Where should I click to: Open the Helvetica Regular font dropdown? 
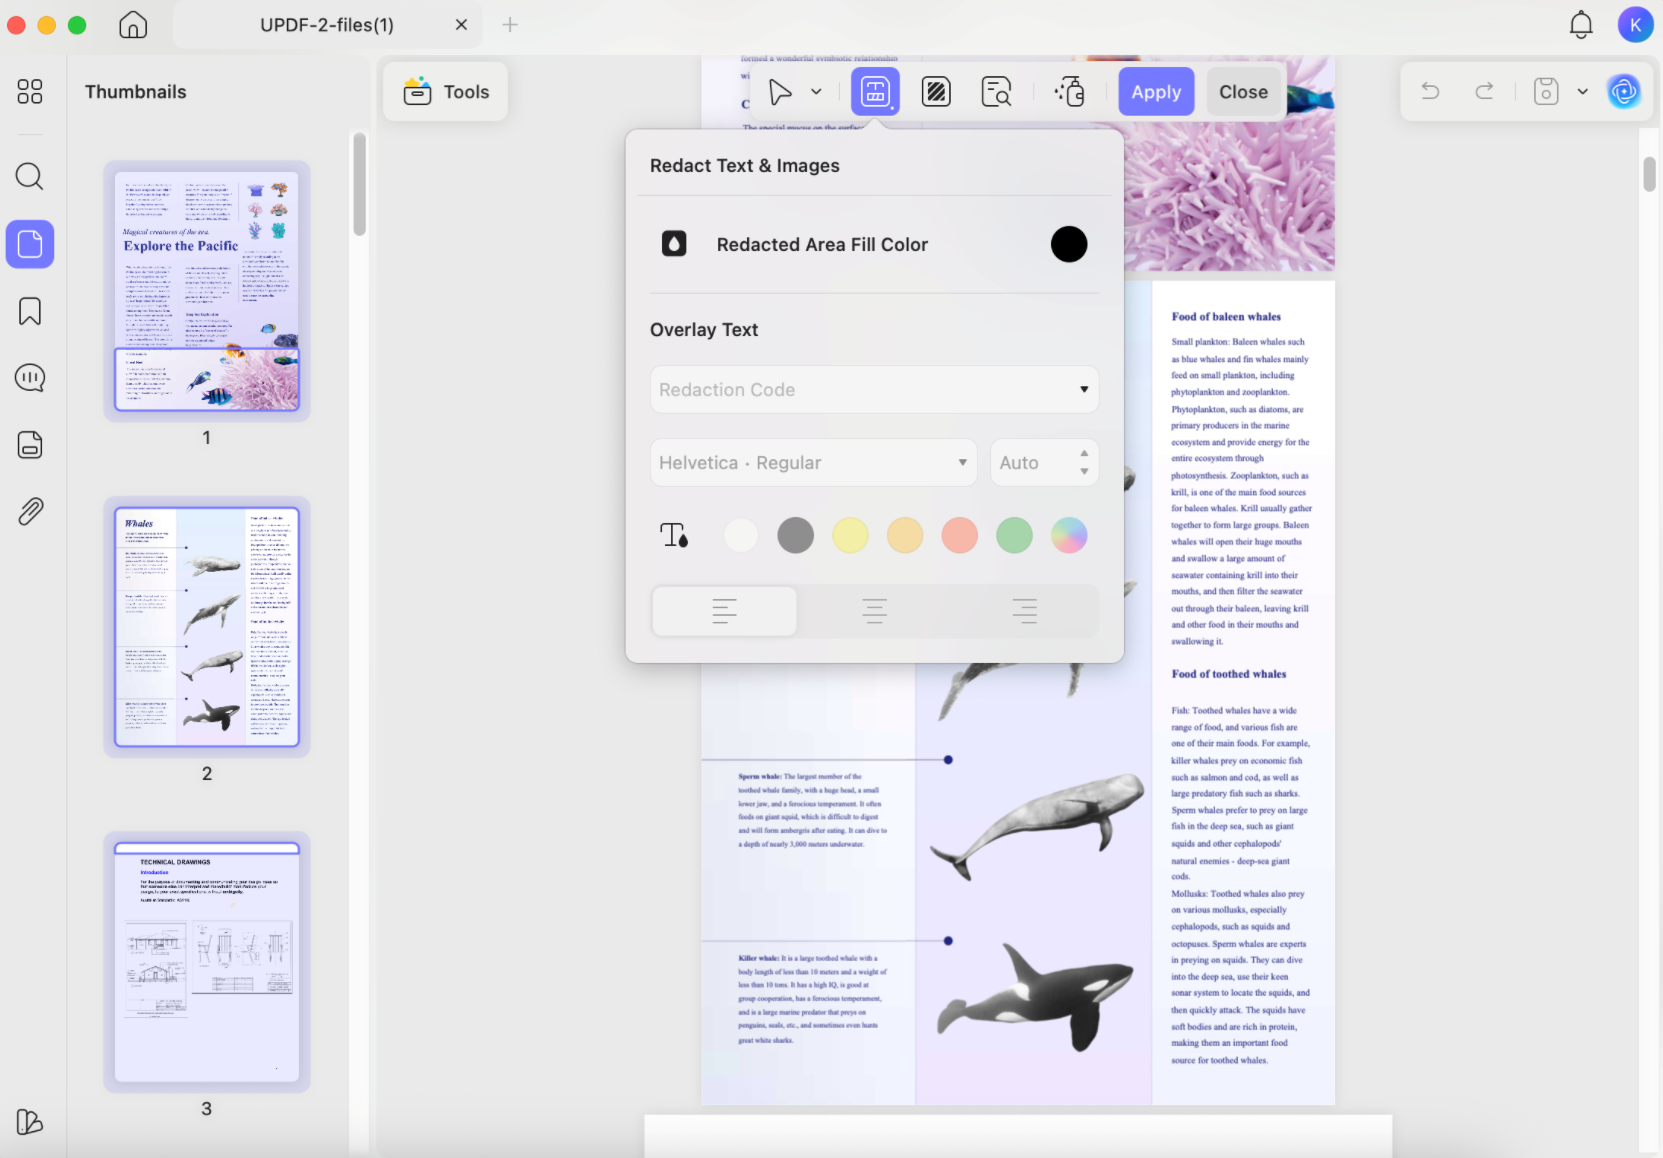click(814, 463)
